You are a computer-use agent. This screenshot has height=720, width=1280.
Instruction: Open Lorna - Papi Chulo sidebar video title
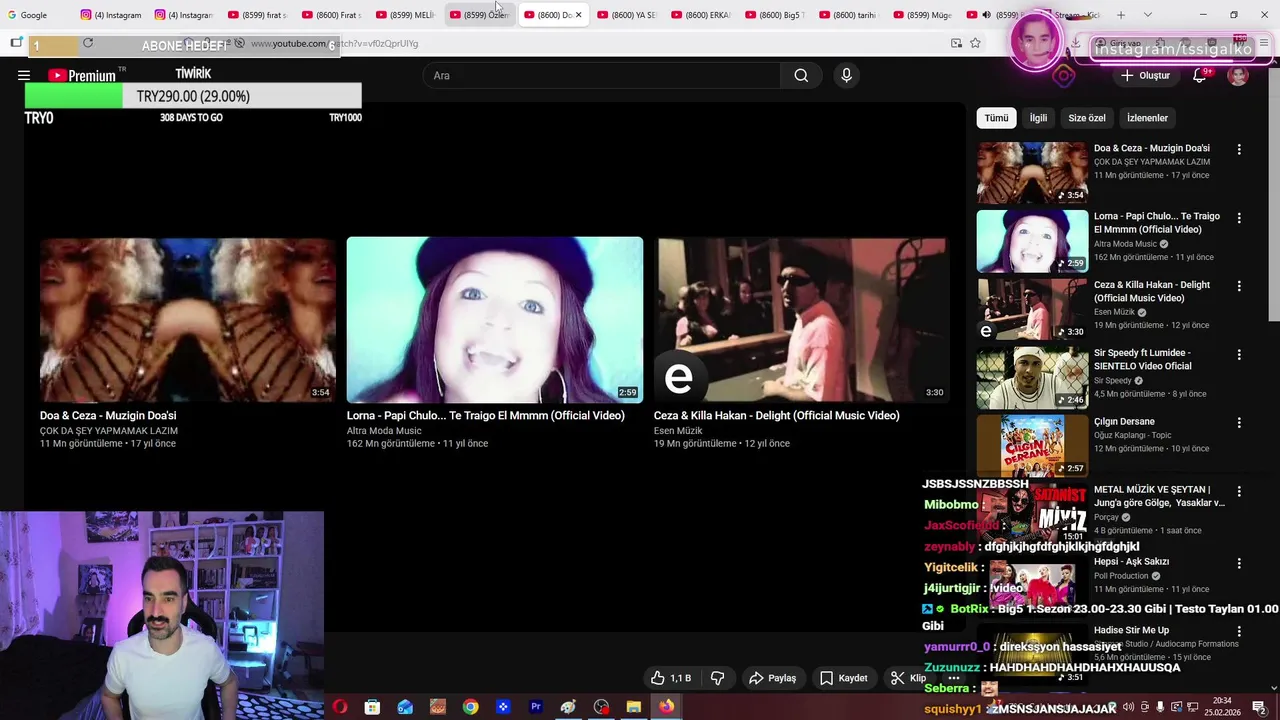[x=1157, y=223]
